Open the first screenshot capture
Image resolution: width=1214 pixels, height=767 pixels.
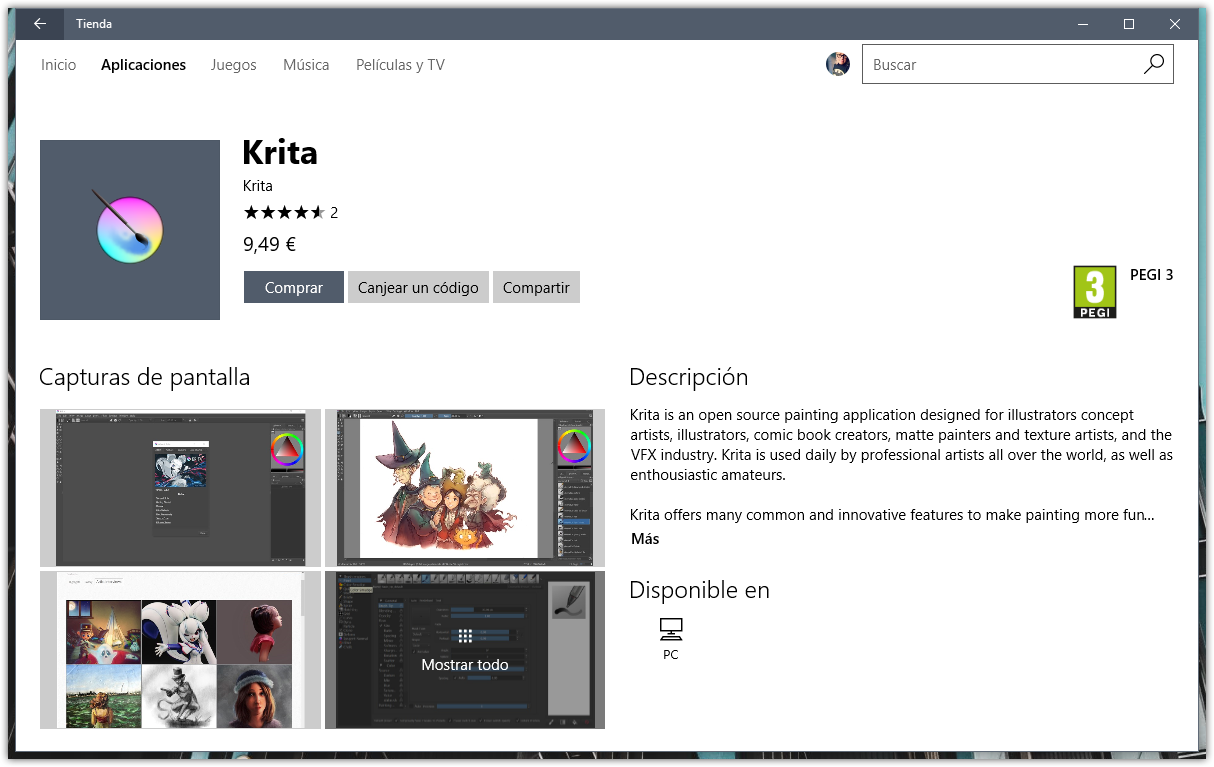179,487
